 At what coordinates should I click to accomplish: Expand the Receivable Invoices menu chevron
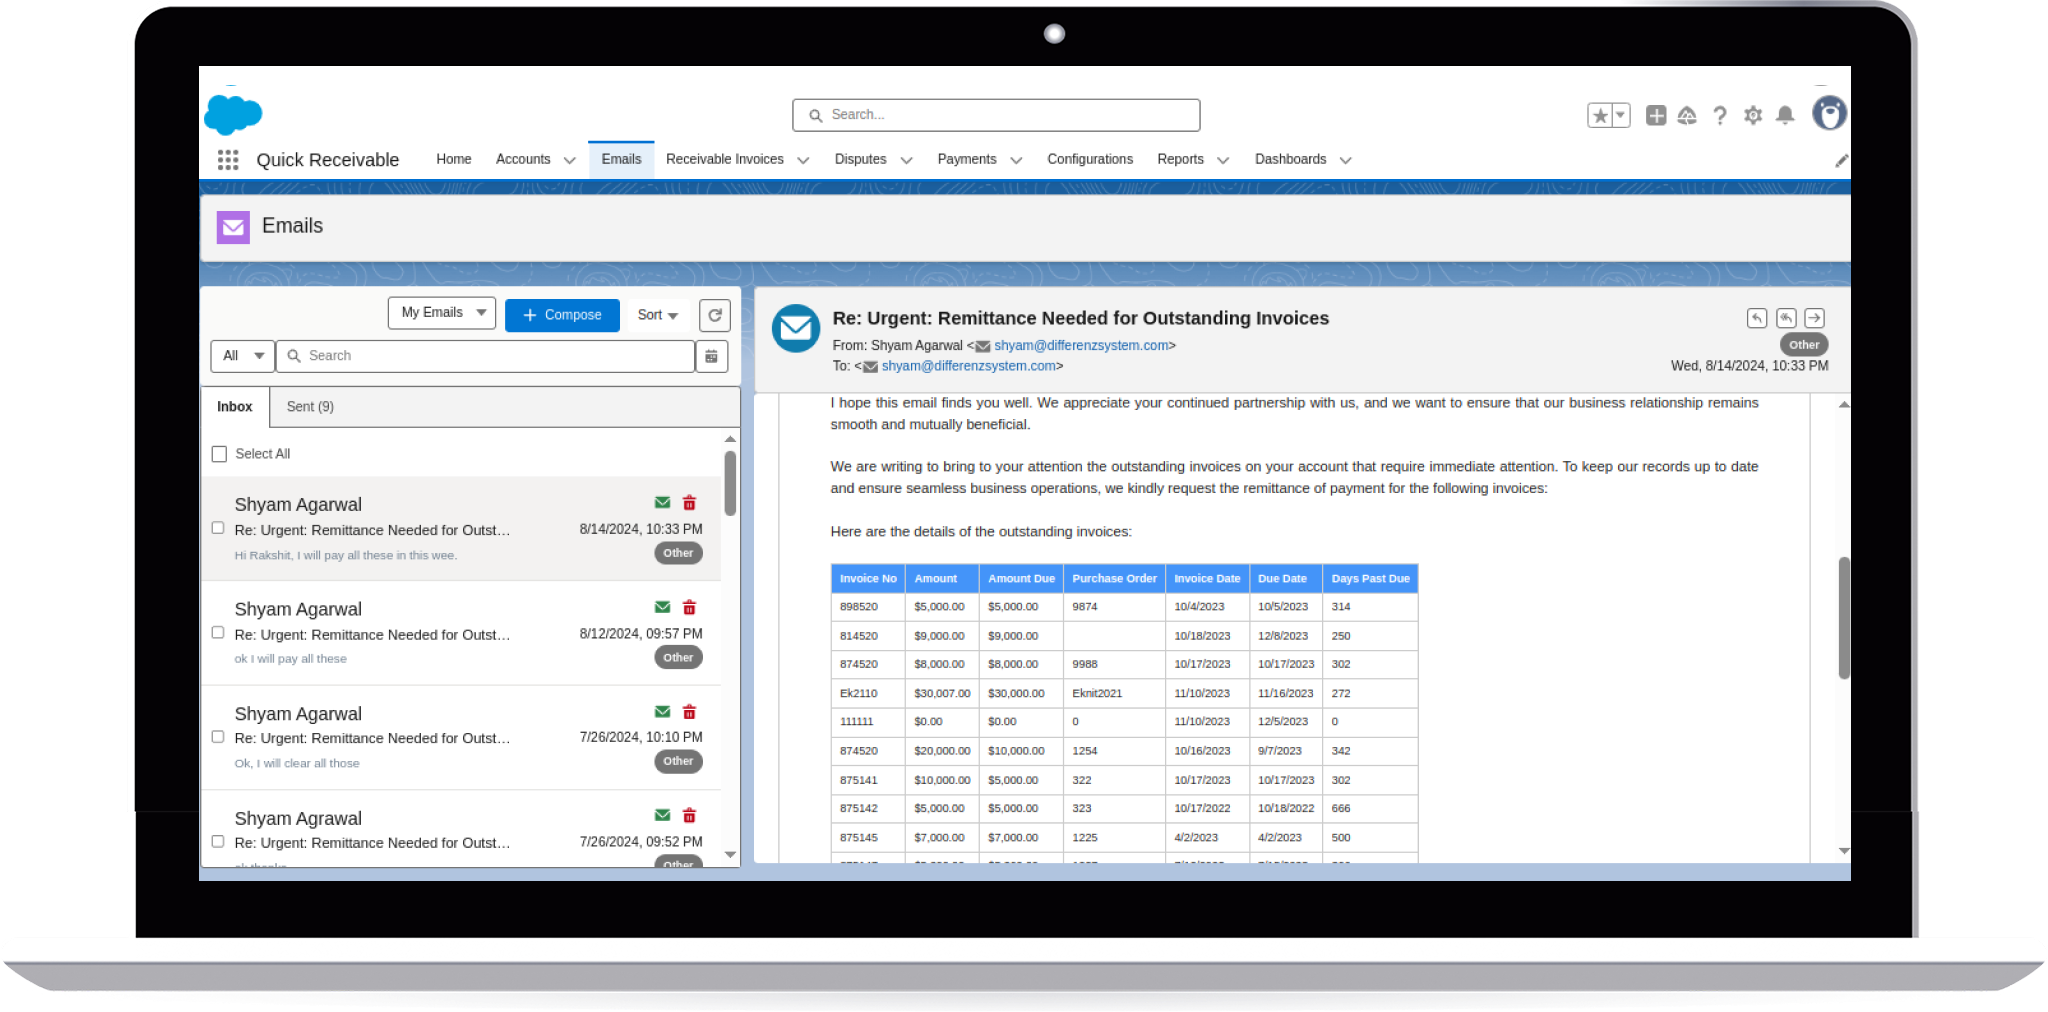pos(804,159)
